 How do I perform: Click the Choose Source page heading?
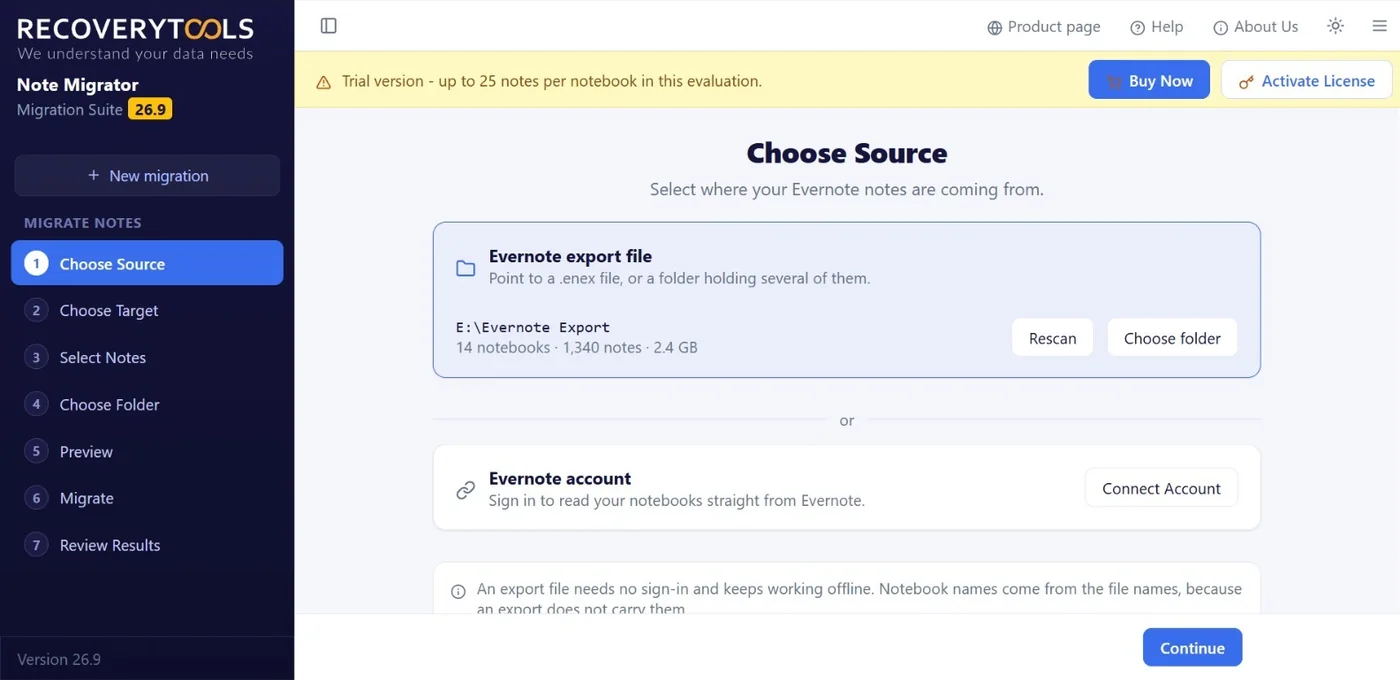tap(847, 153)
